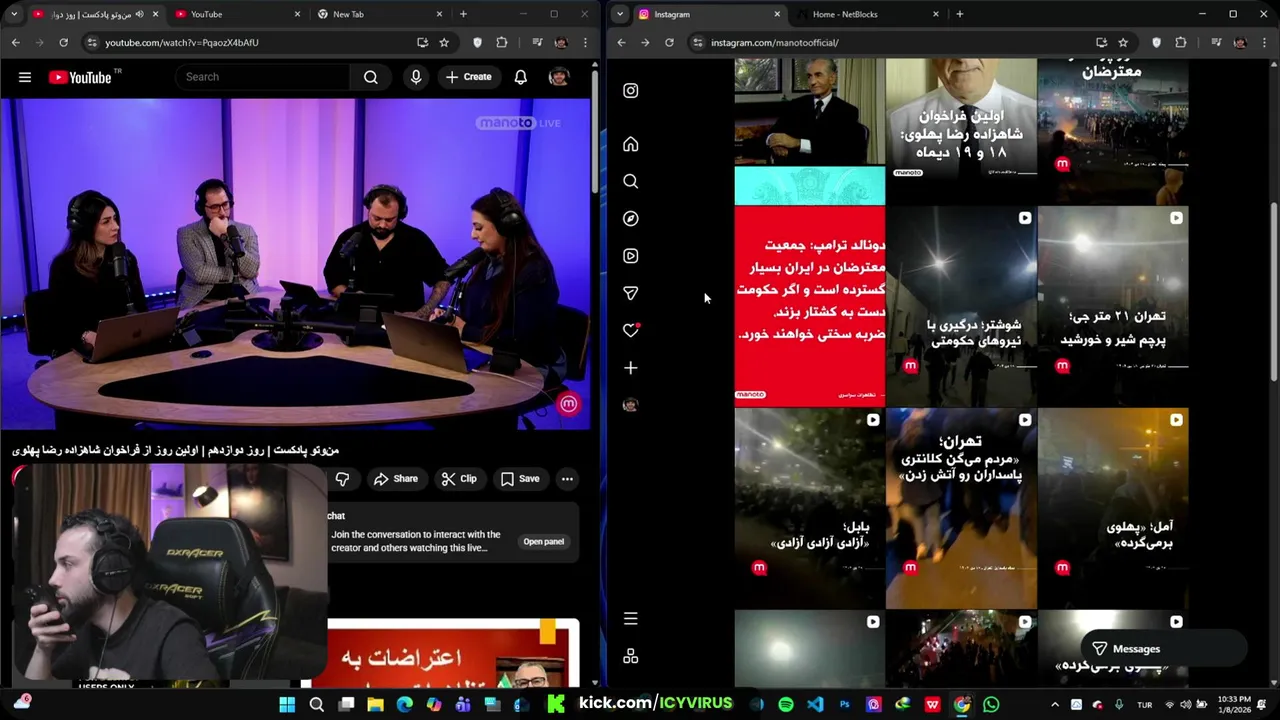This screenshot has width=1280, height=720.
Task: Open the tab search dropdown in the YouTube window
Action: pos(15,14)
